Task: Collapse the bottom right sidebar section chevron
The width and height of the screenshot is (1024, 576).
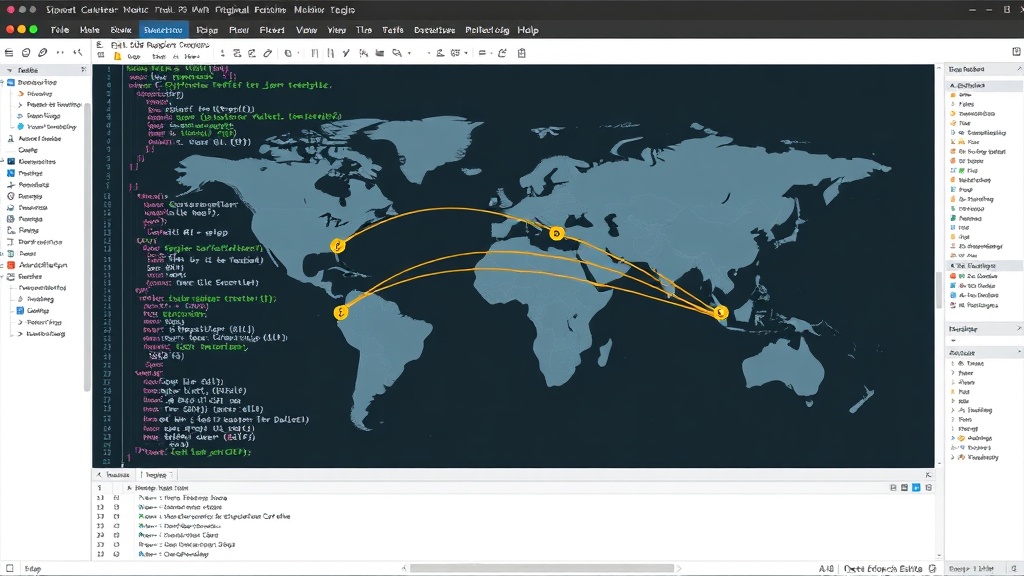Action: 1019,352
